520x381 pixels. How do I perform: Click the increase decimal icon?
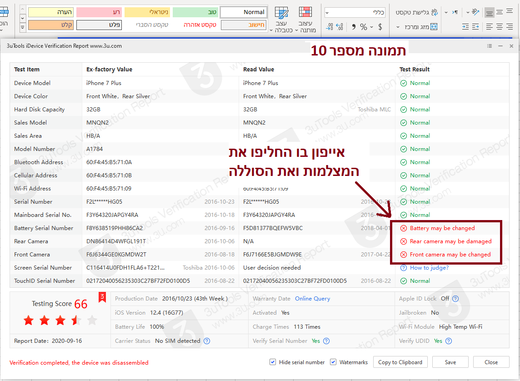tap(340, 27)
